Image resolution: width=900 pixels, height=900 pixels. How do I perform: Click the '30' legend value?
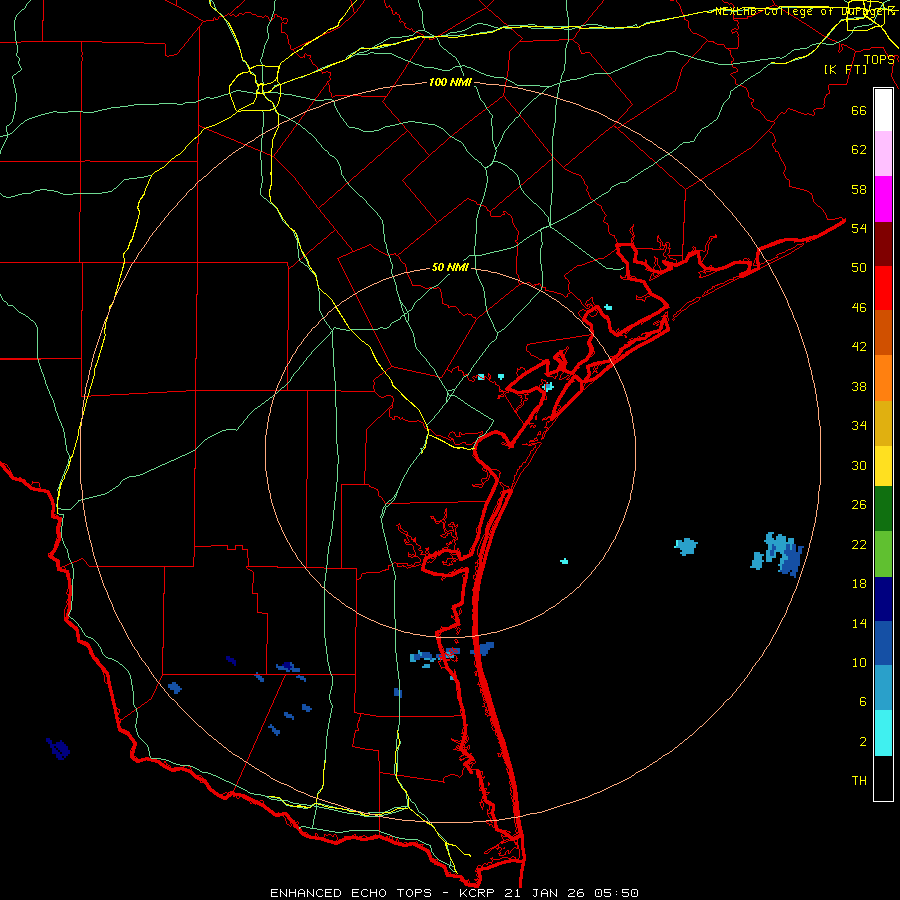click(859, 465)
